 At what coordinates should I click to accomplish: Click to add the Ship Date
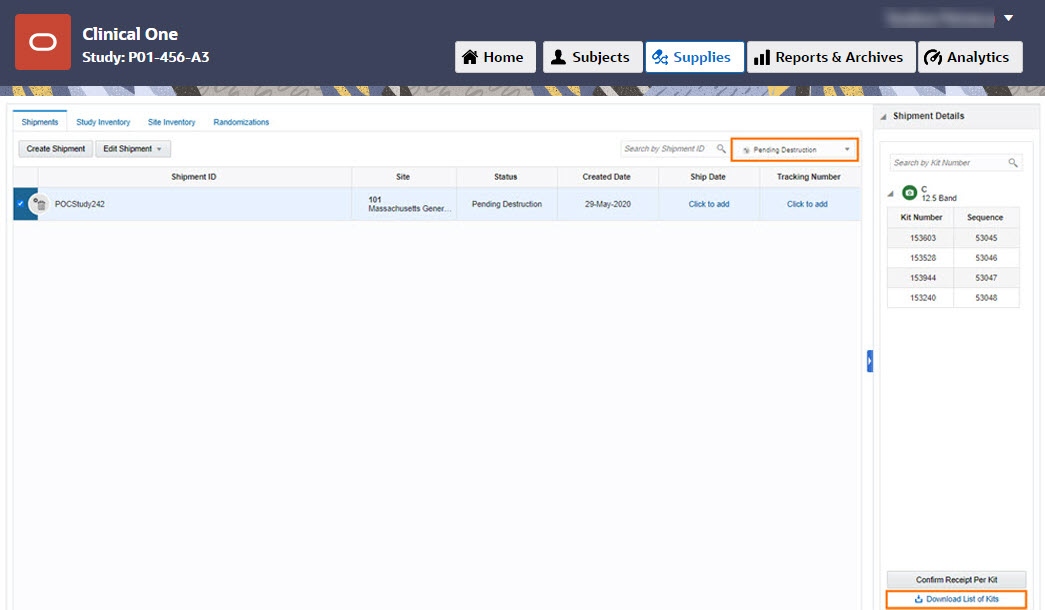tap(708, 204)
